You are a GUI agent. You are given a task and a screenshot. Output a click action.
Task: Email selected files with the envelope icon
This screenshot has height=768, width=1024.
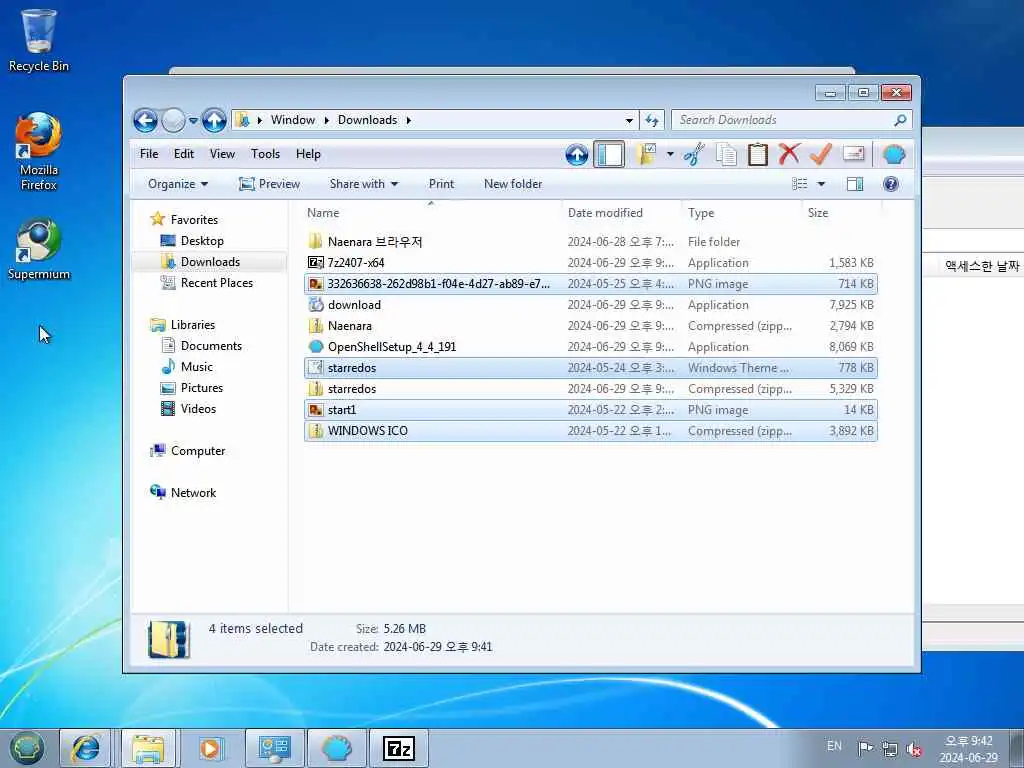(x=854, y=153)
